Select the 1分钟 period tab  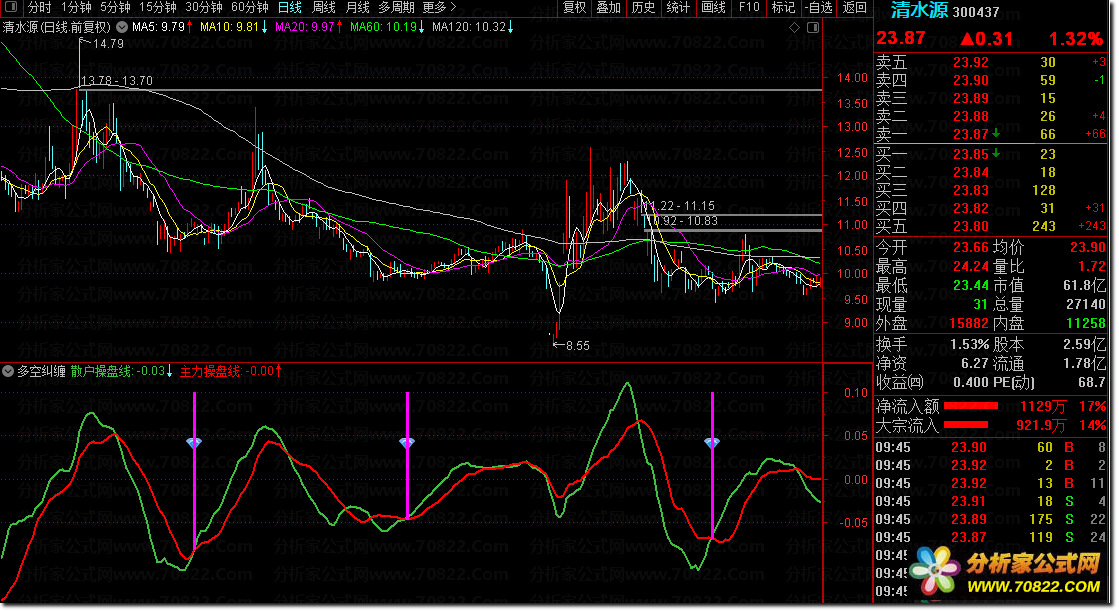pos(76,8)
